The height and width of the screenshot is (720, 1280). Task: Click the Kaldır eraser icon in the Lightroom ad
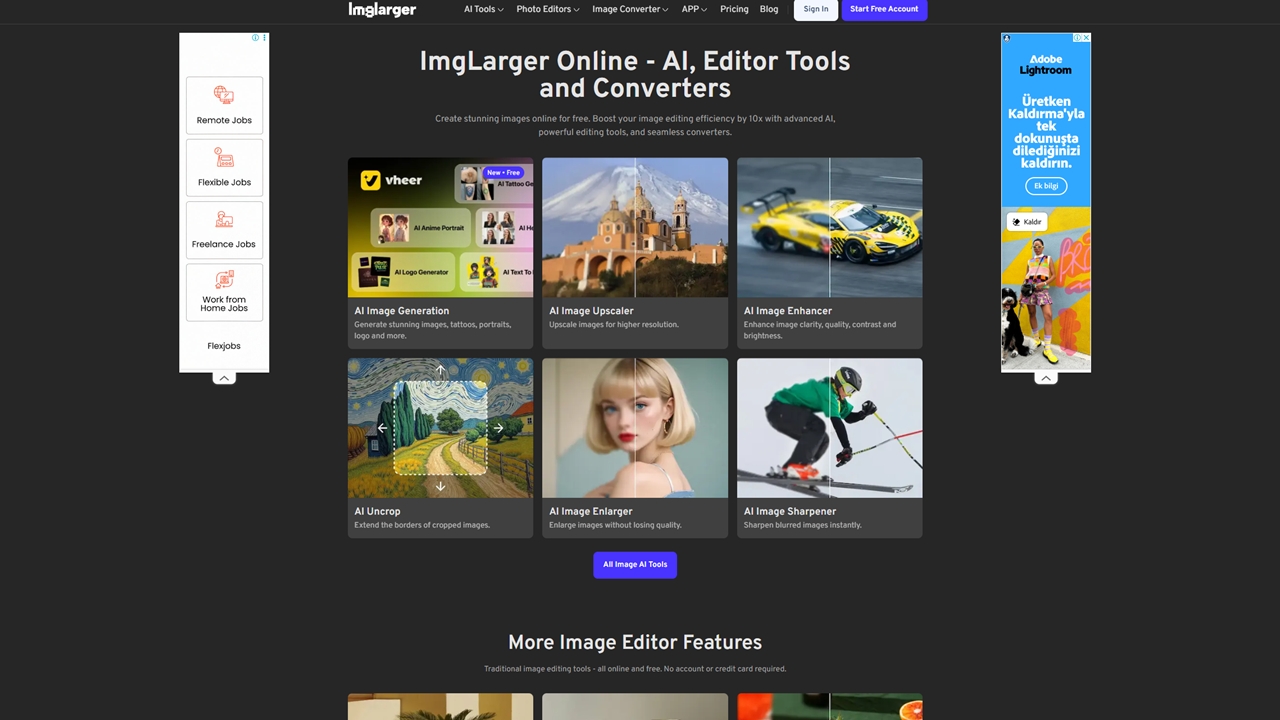pos(1017,222)
